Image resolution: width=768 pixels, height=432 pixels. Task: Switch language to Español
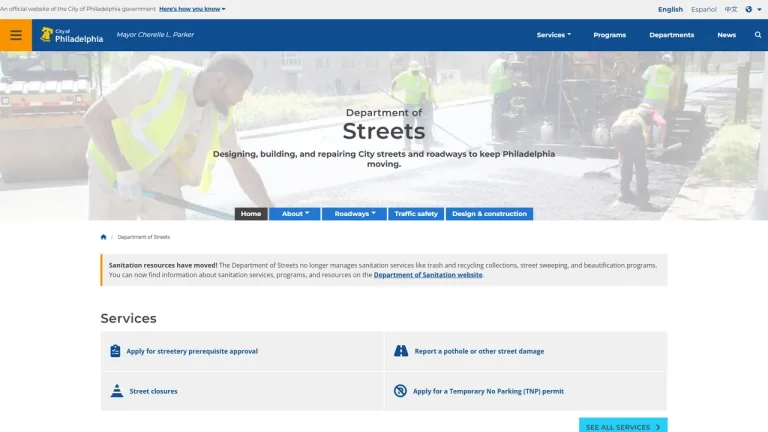coord(703,9)
